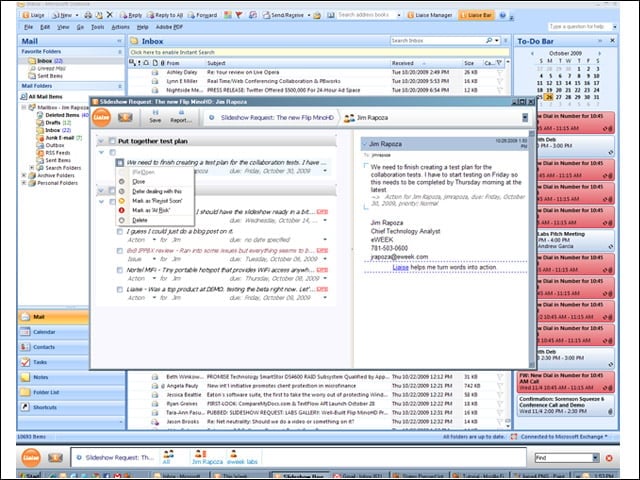Click the Liaise logo in the bottom bar
Image resolution: width=640 pixels, height=480 pixels.
click(x=31, y=458)
